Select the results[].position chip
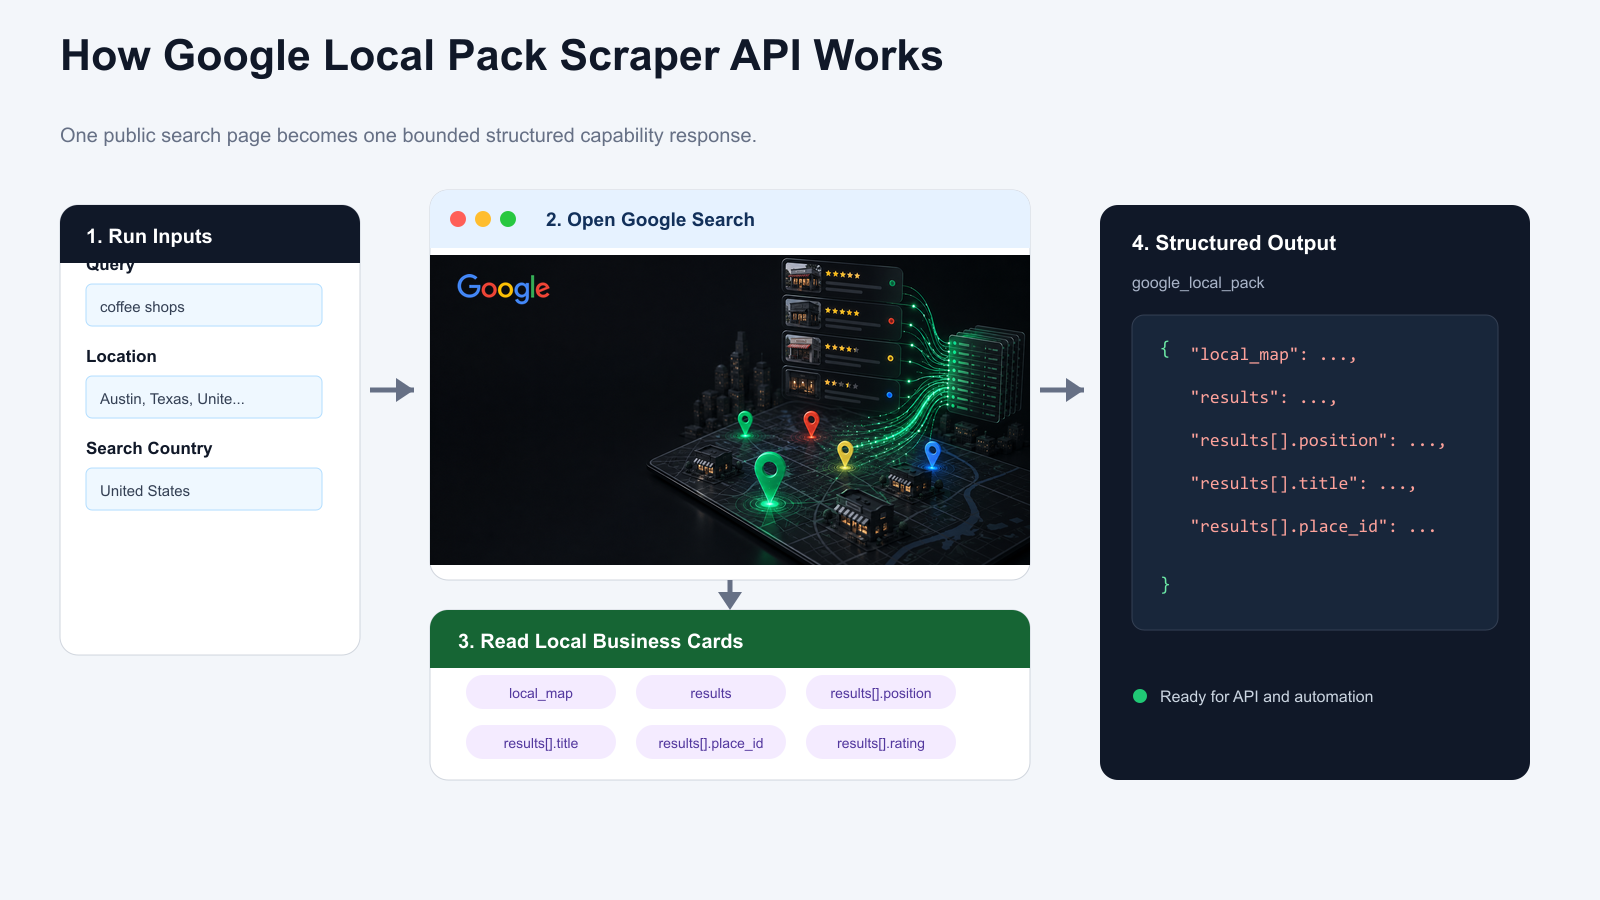This screenshot has width=1600, height=900. (x=881, y=692)
